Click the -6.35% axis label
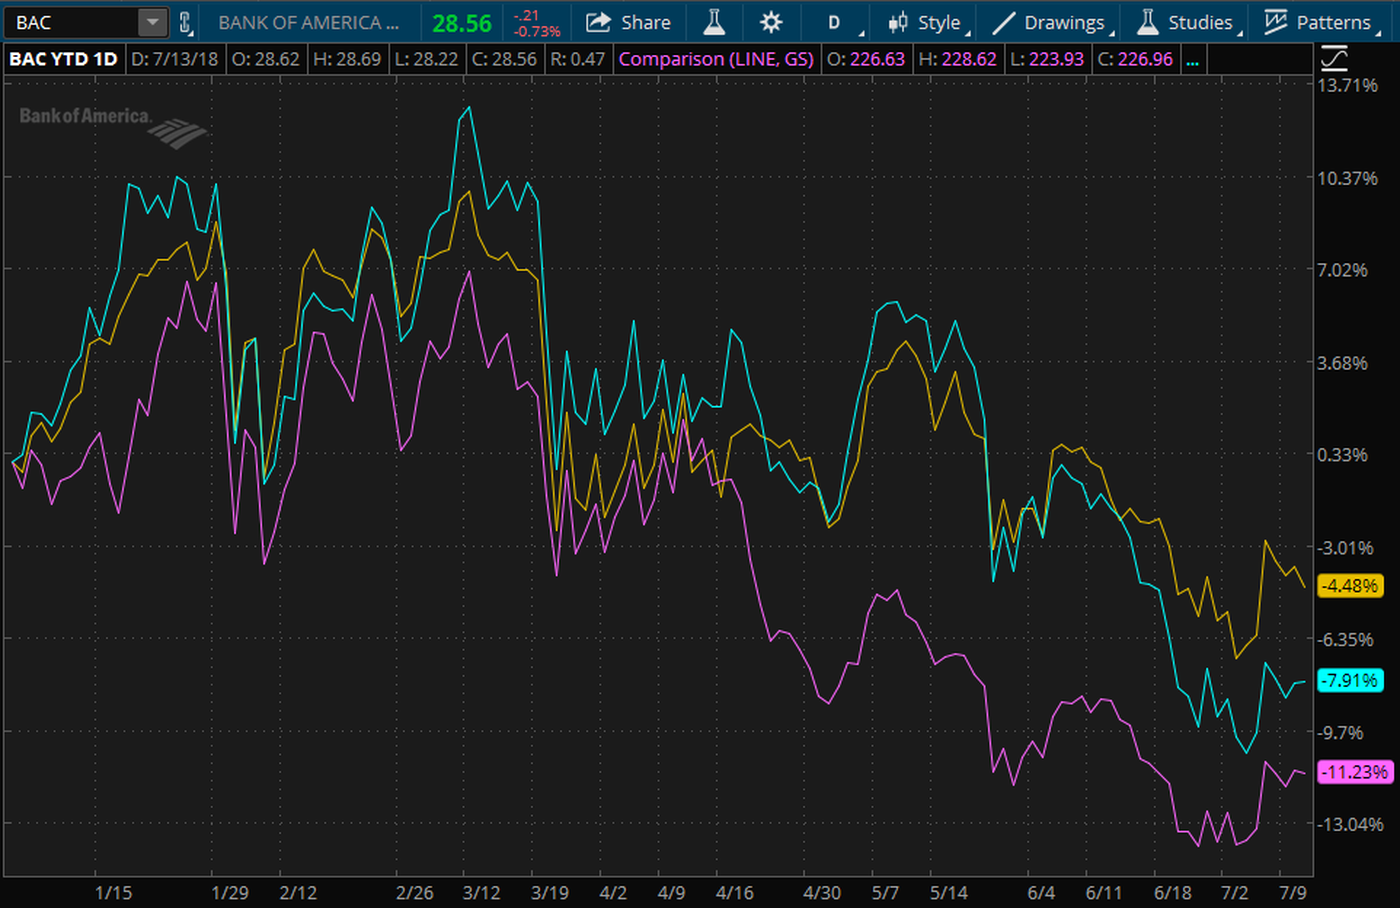Image resolution: width=1400 pixels, height=908 pixels. coord(1345,640)
